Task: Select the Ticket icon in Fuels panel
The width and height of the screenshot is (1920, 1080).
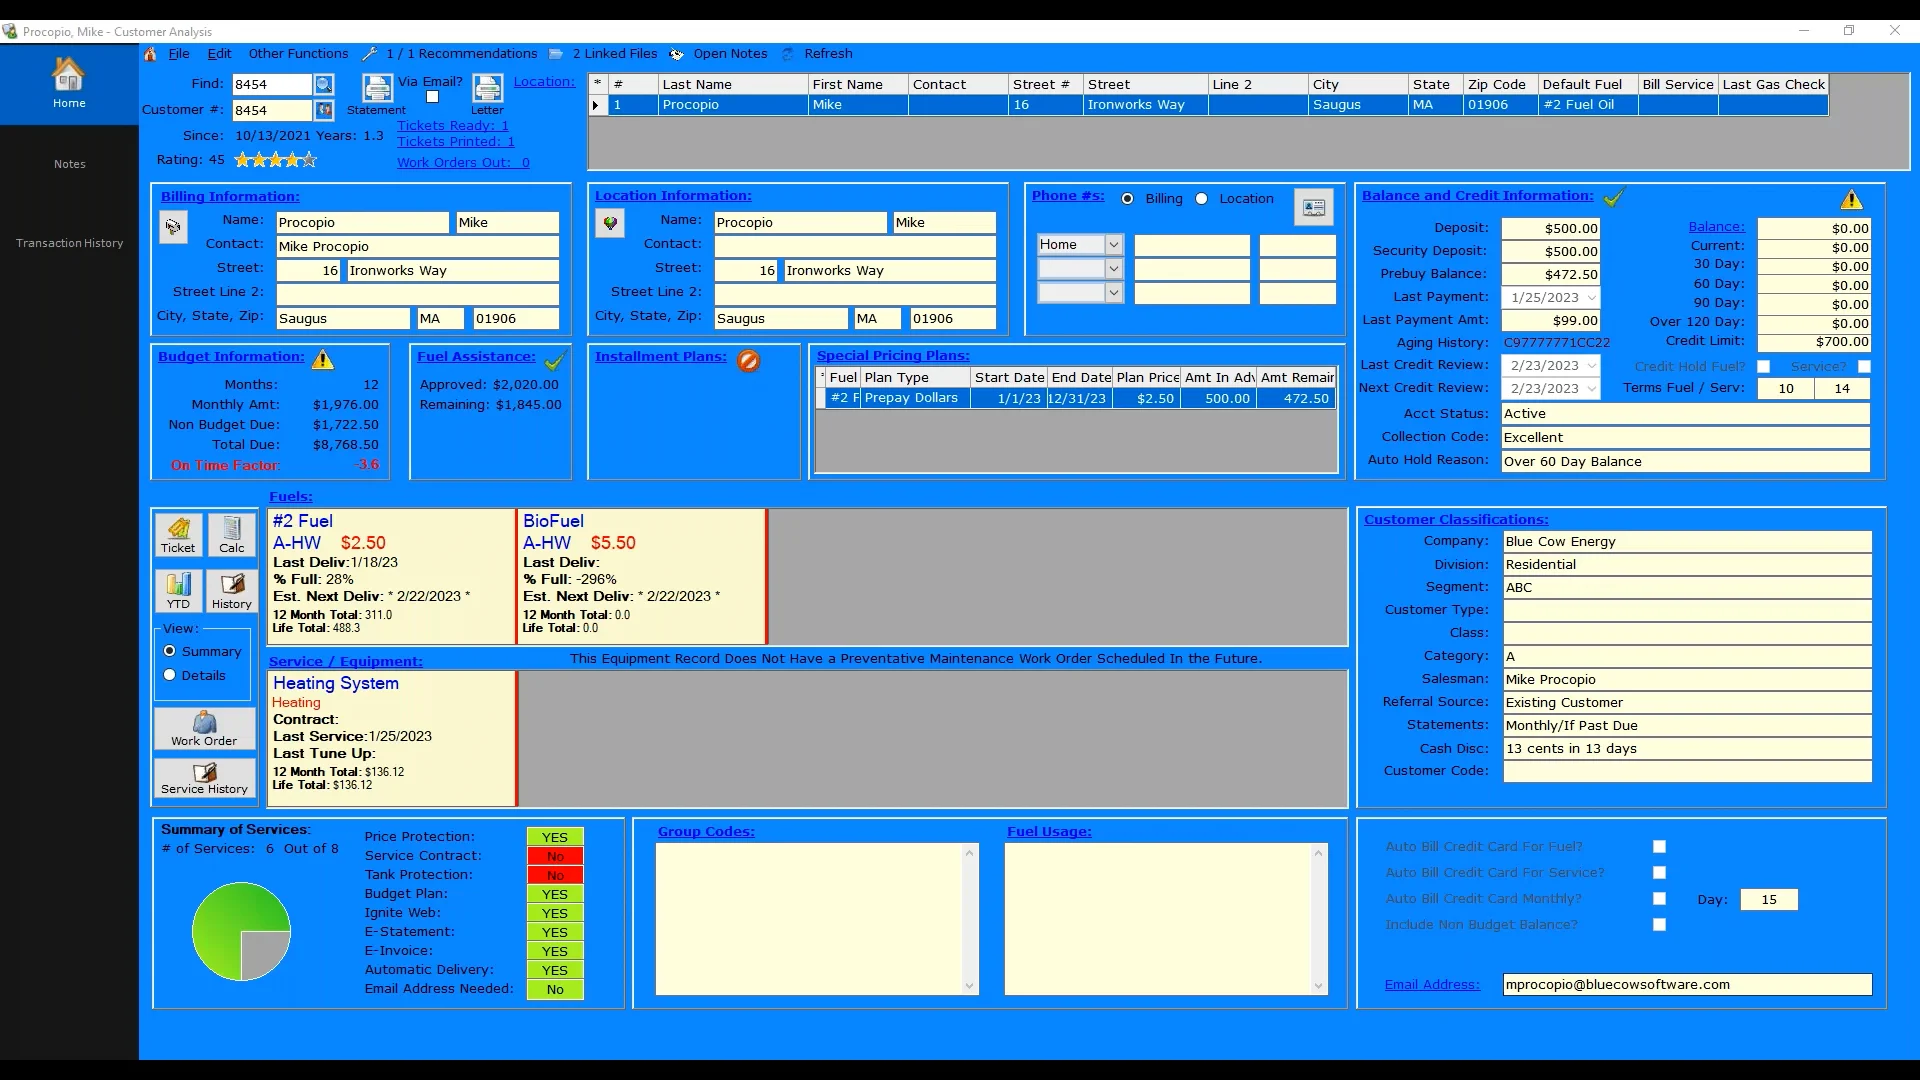Action: (x=178, y=536)
